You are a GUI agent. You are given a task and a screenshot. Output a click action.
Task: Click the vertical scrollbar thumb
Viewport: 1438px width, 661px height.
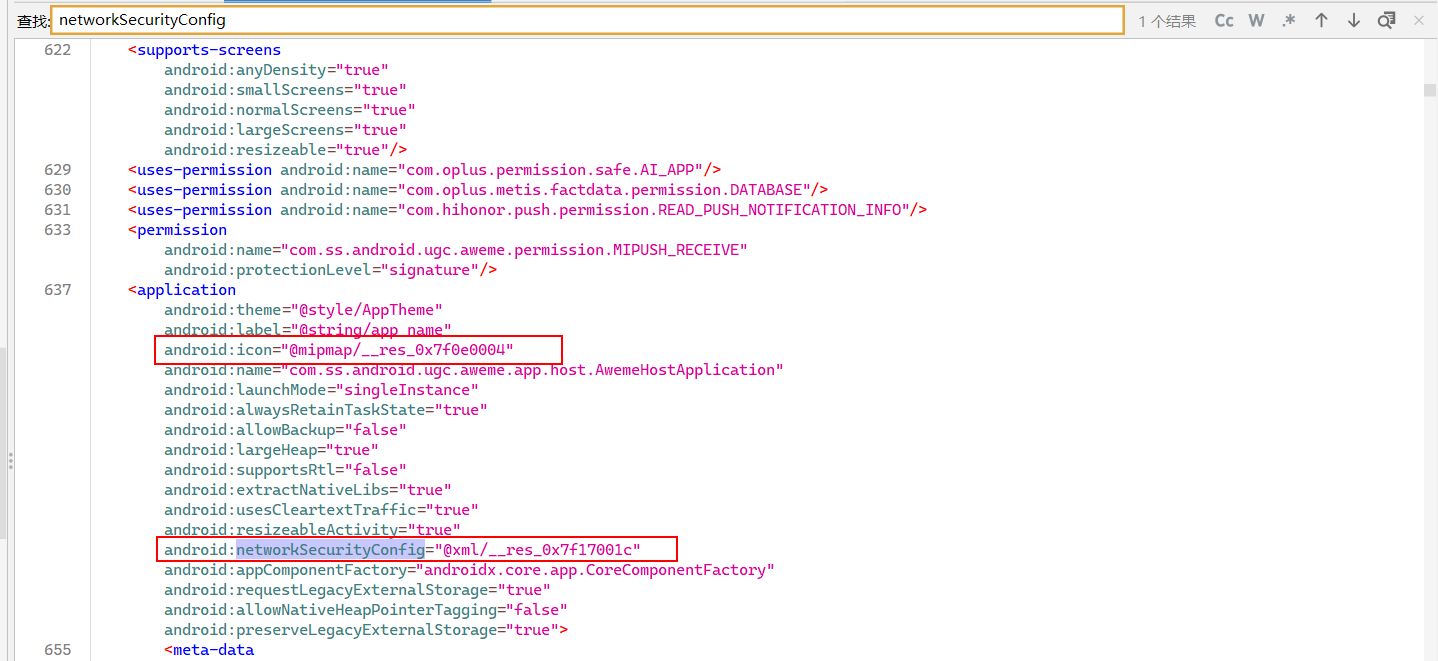tap(1430, 90)
